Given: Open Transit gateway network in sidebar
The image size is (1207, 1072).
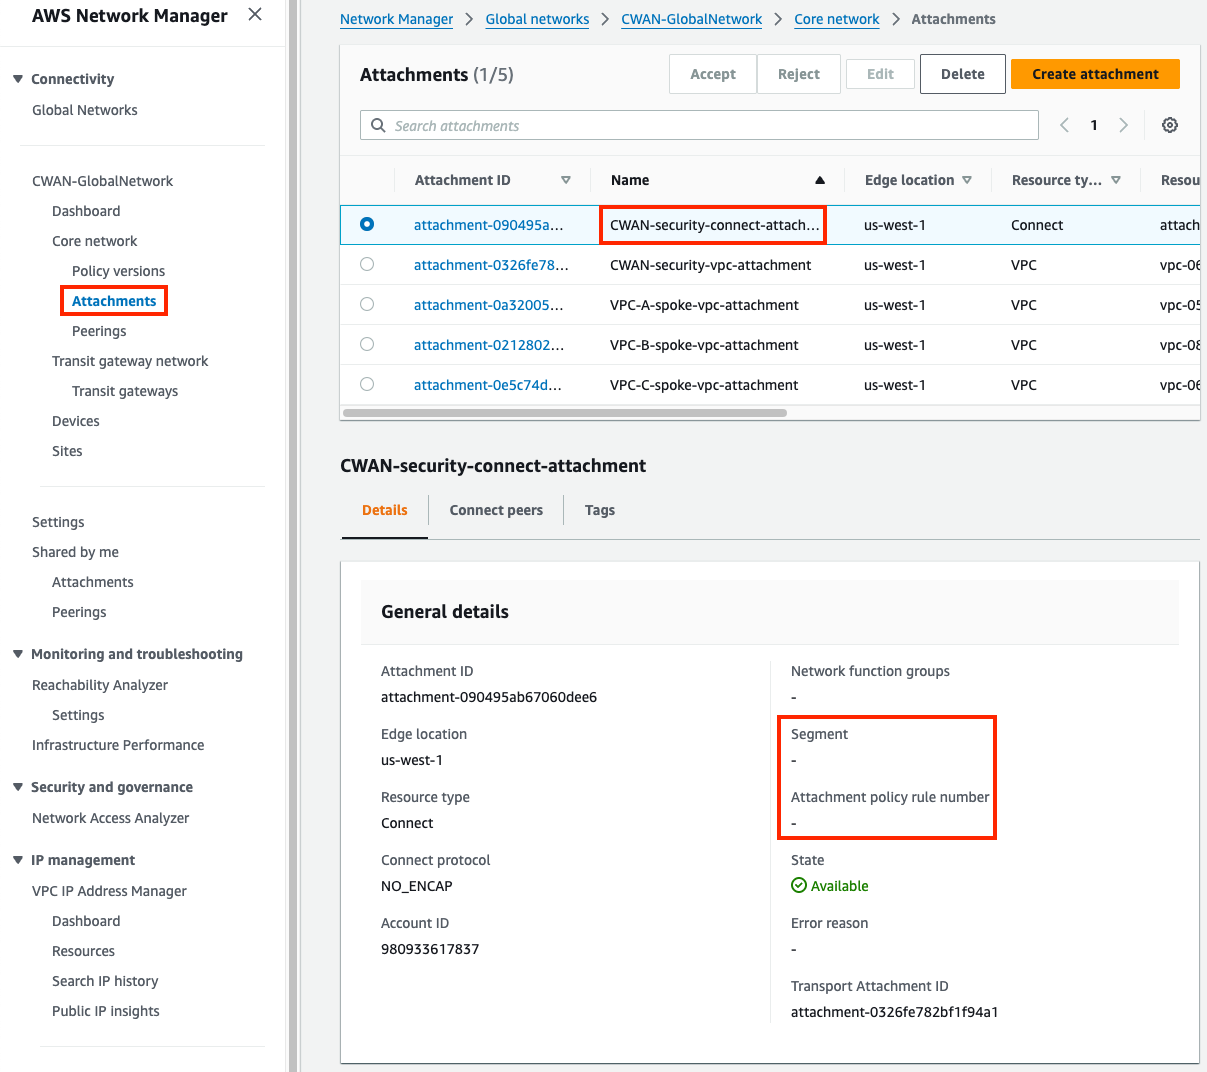Looking at the screenshot, I should coord(130,361).
